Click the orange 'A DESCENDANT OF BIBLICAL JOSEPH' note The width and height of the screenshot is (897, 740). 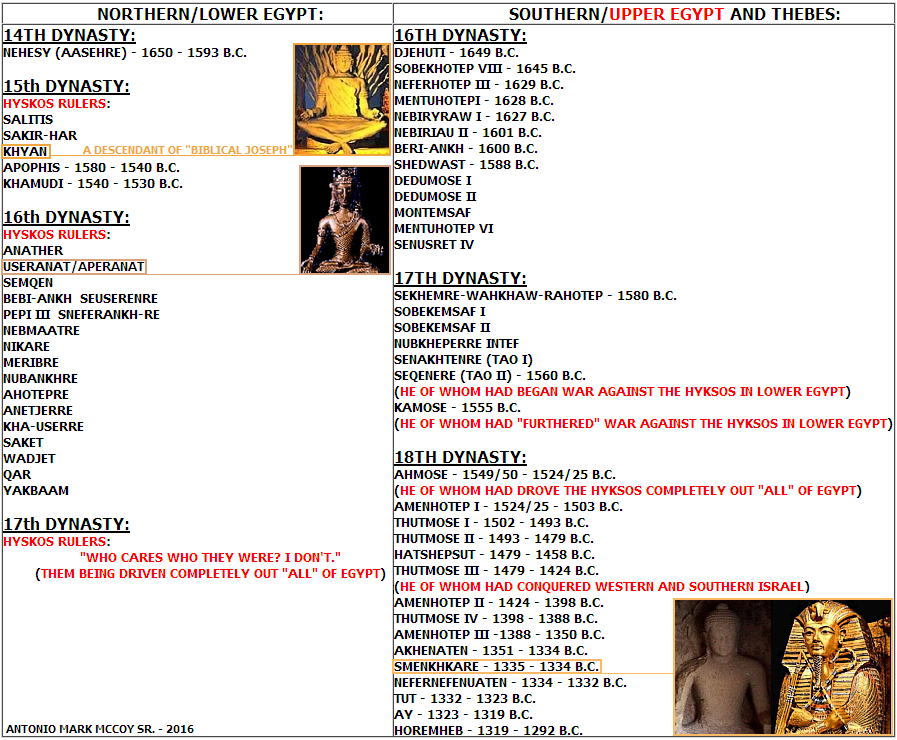[194, 150]
